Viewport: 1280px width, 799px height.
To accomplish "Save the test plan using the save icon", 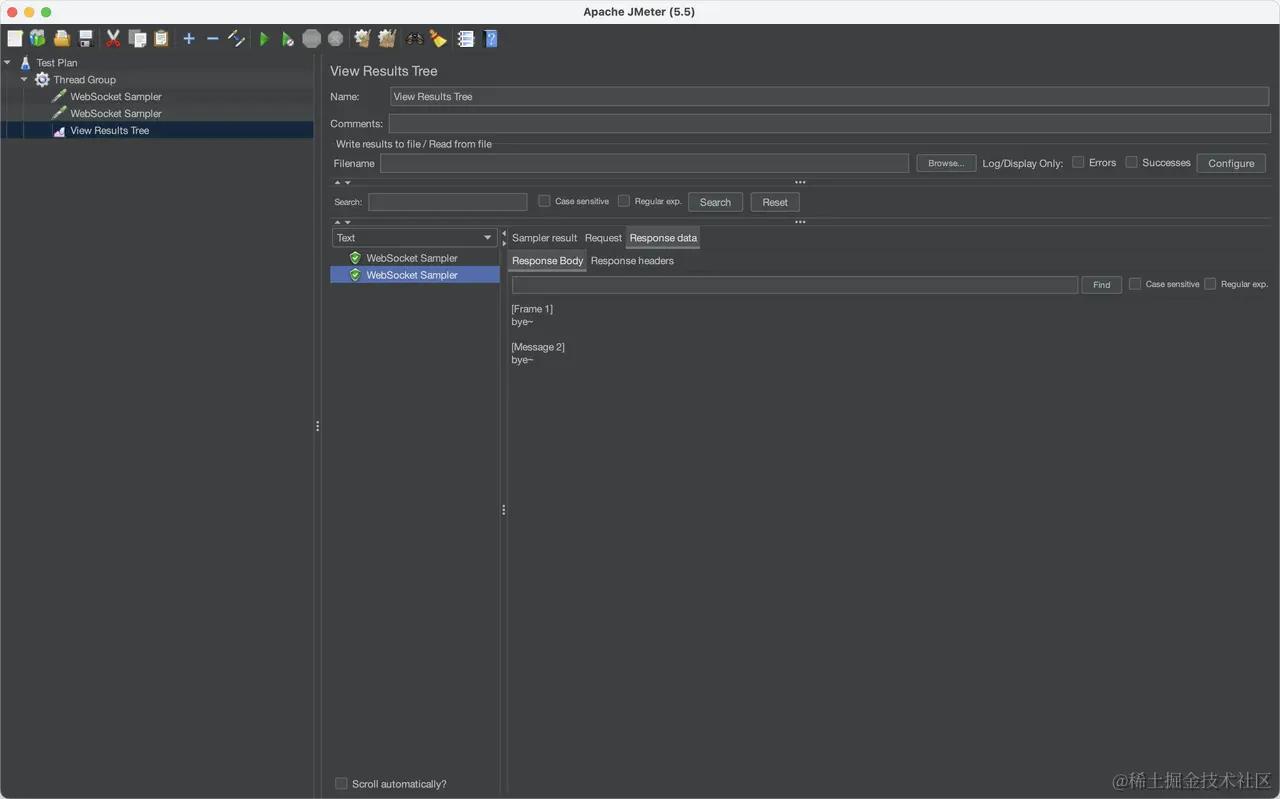I will pyautogui.click(x=85, y=38).
